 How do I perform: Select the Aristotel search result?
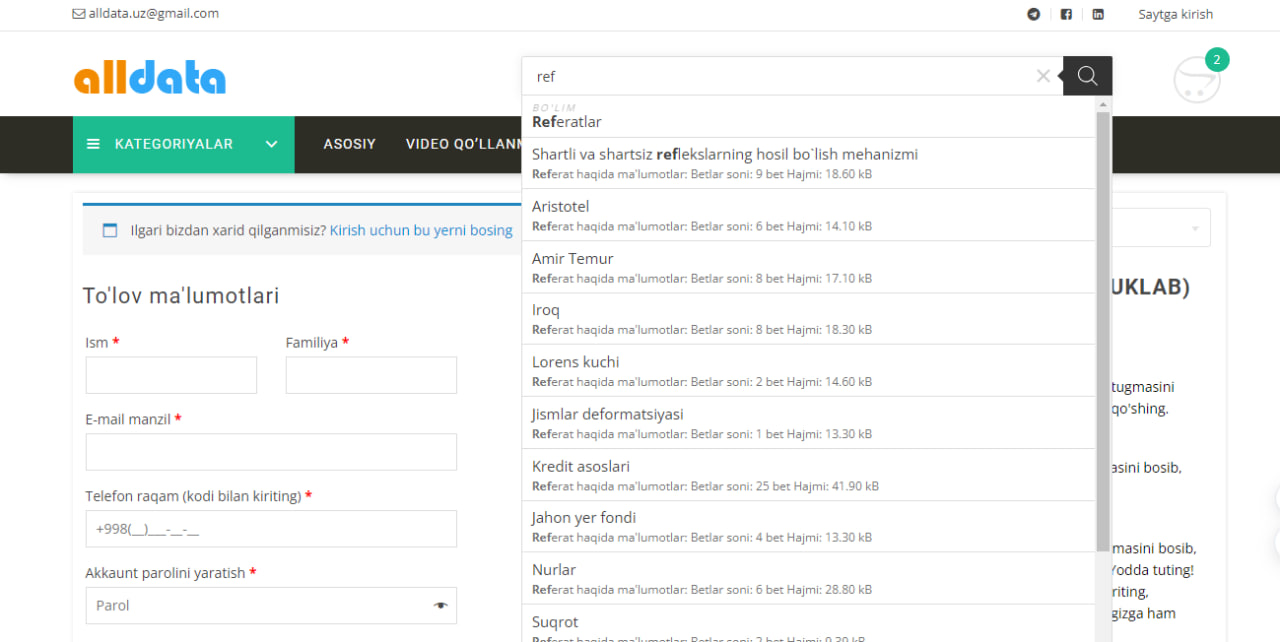[561, 207]
